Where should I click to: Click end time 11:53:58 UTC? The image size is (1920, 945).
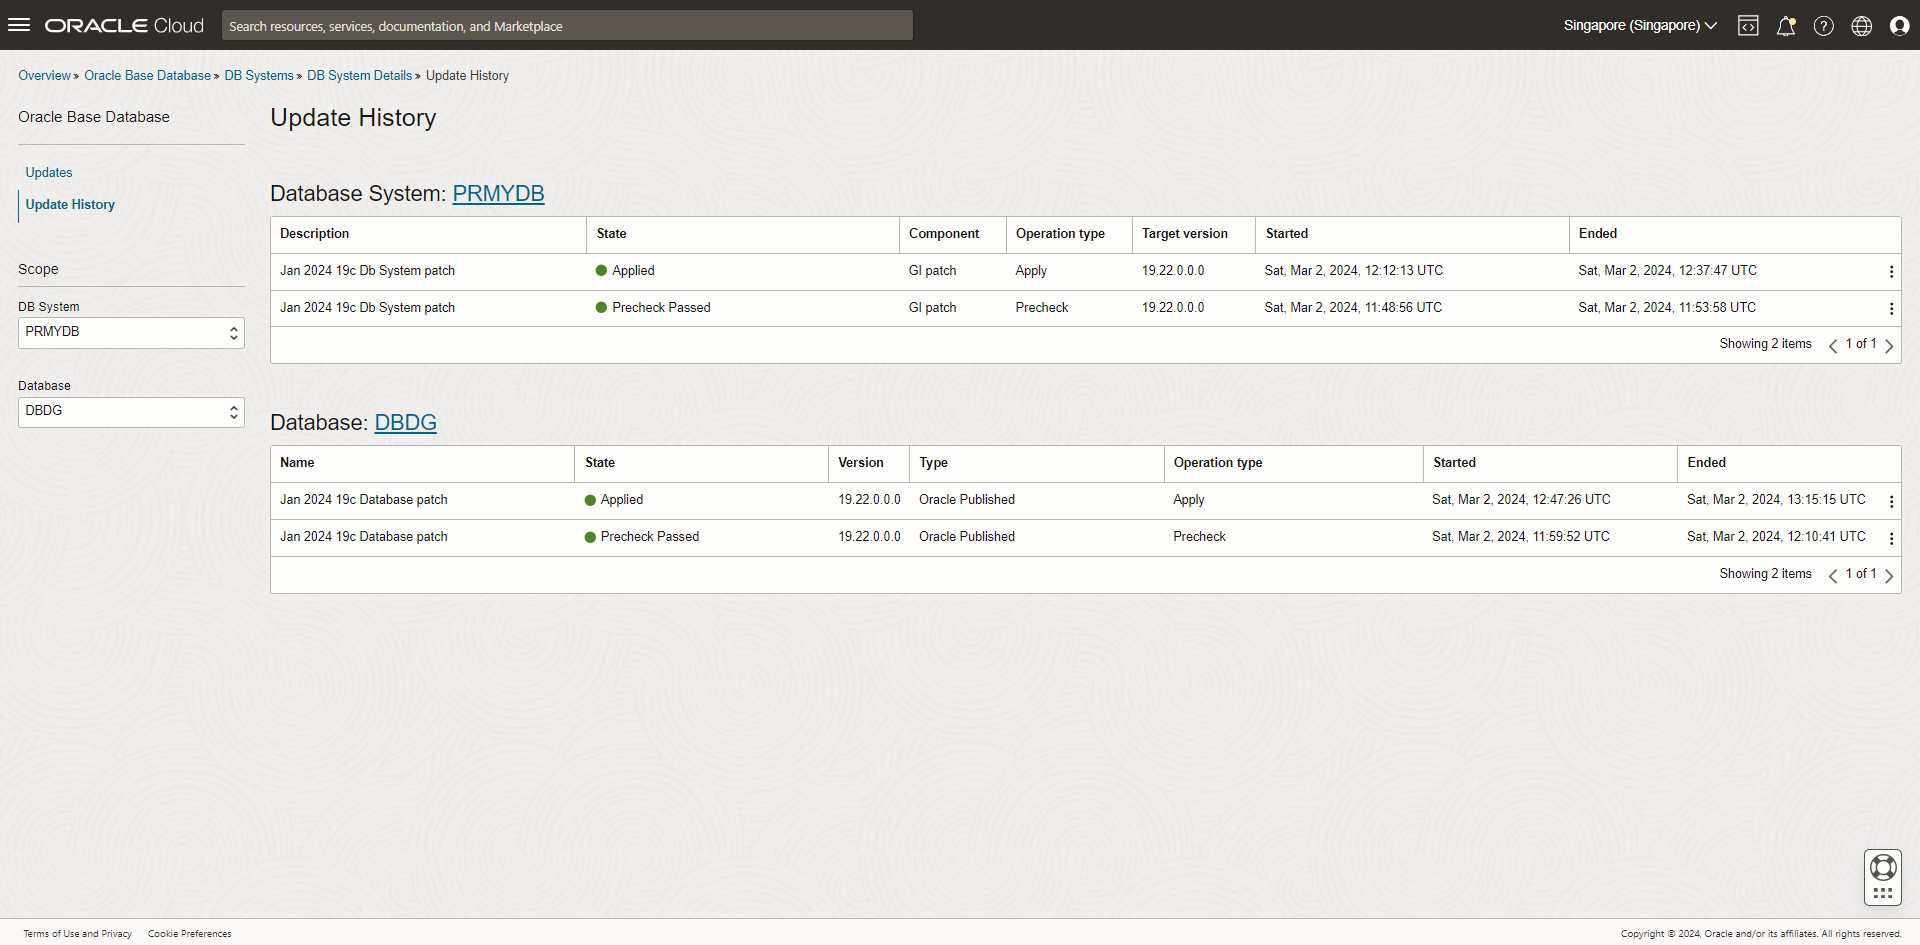coord(1666,307)
